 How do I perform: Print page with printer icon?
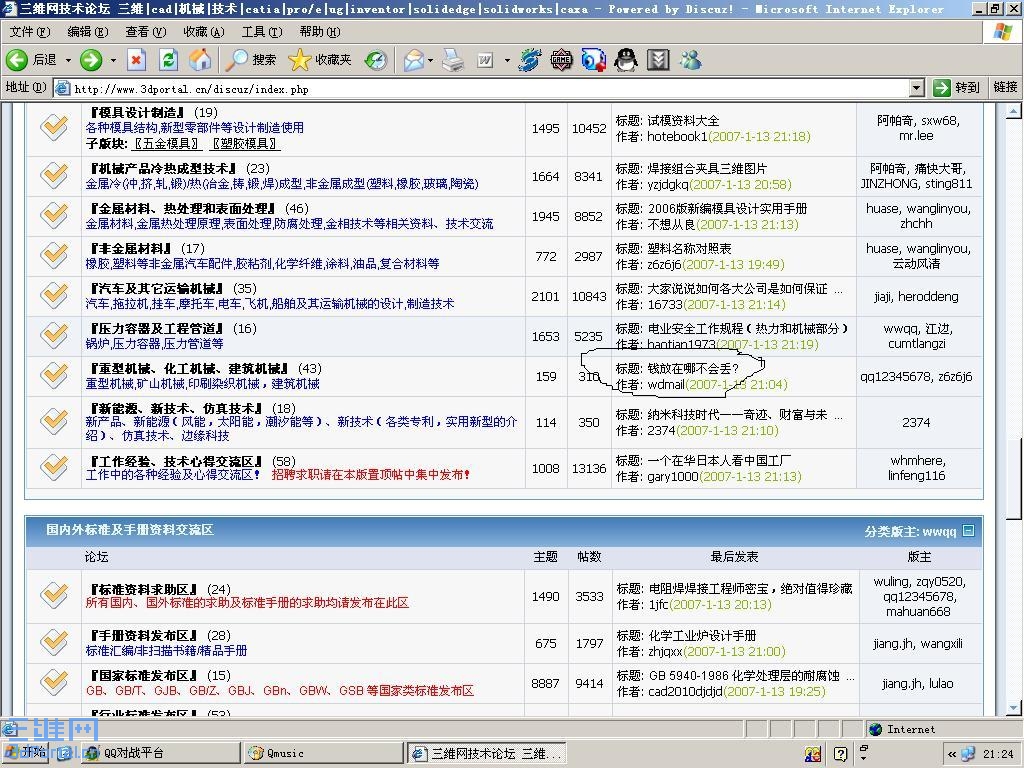[x=453, y=60]
